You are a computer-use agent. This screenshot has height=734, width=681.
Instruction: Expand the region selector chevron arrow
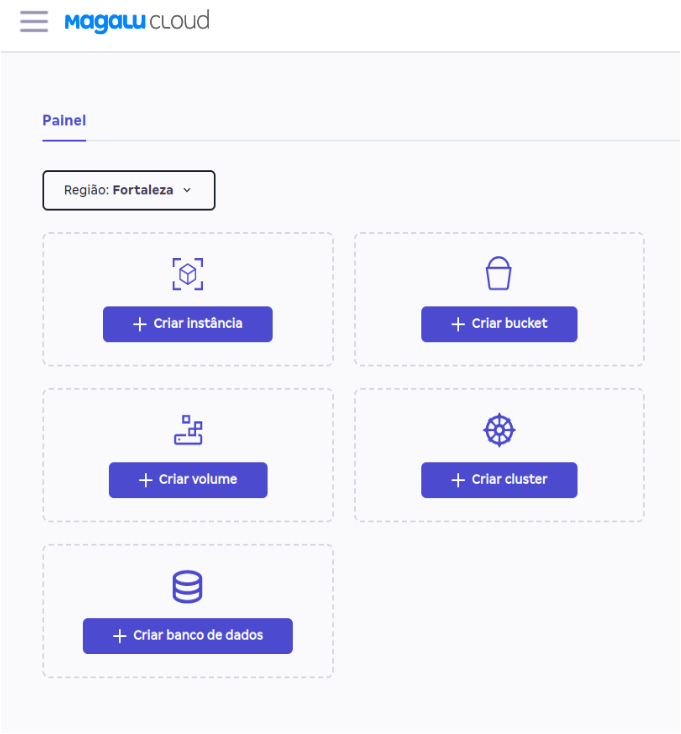tap(187, 190)
